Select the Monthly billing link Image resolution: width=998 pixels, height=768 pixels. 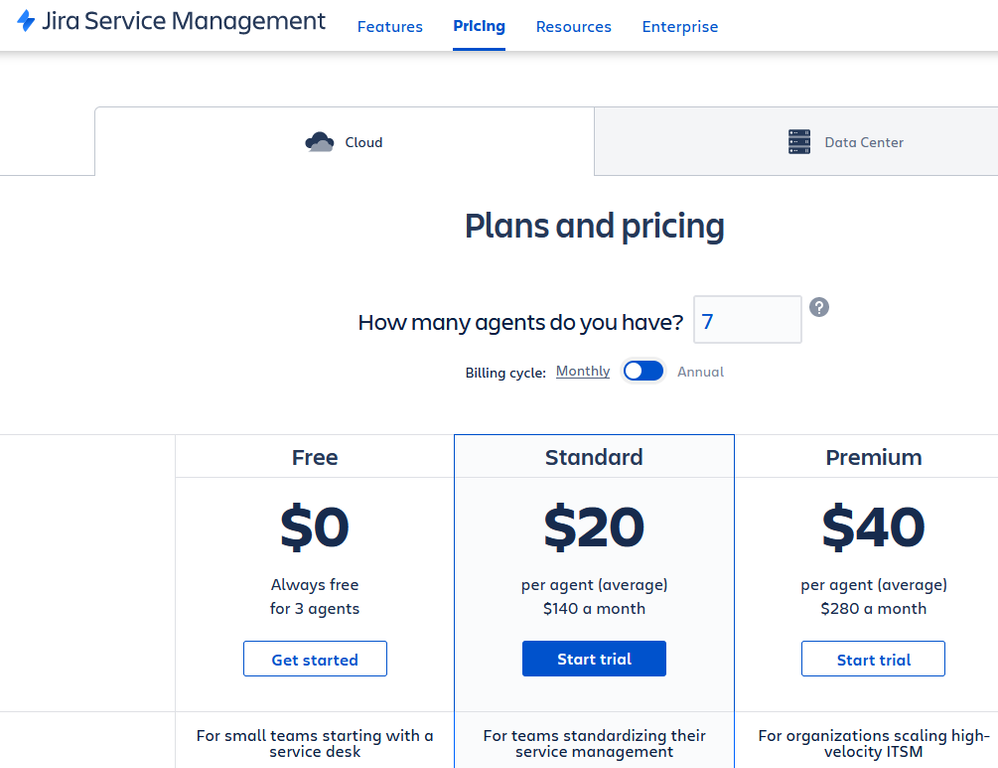pyautogui.click(x=583, y=371)
